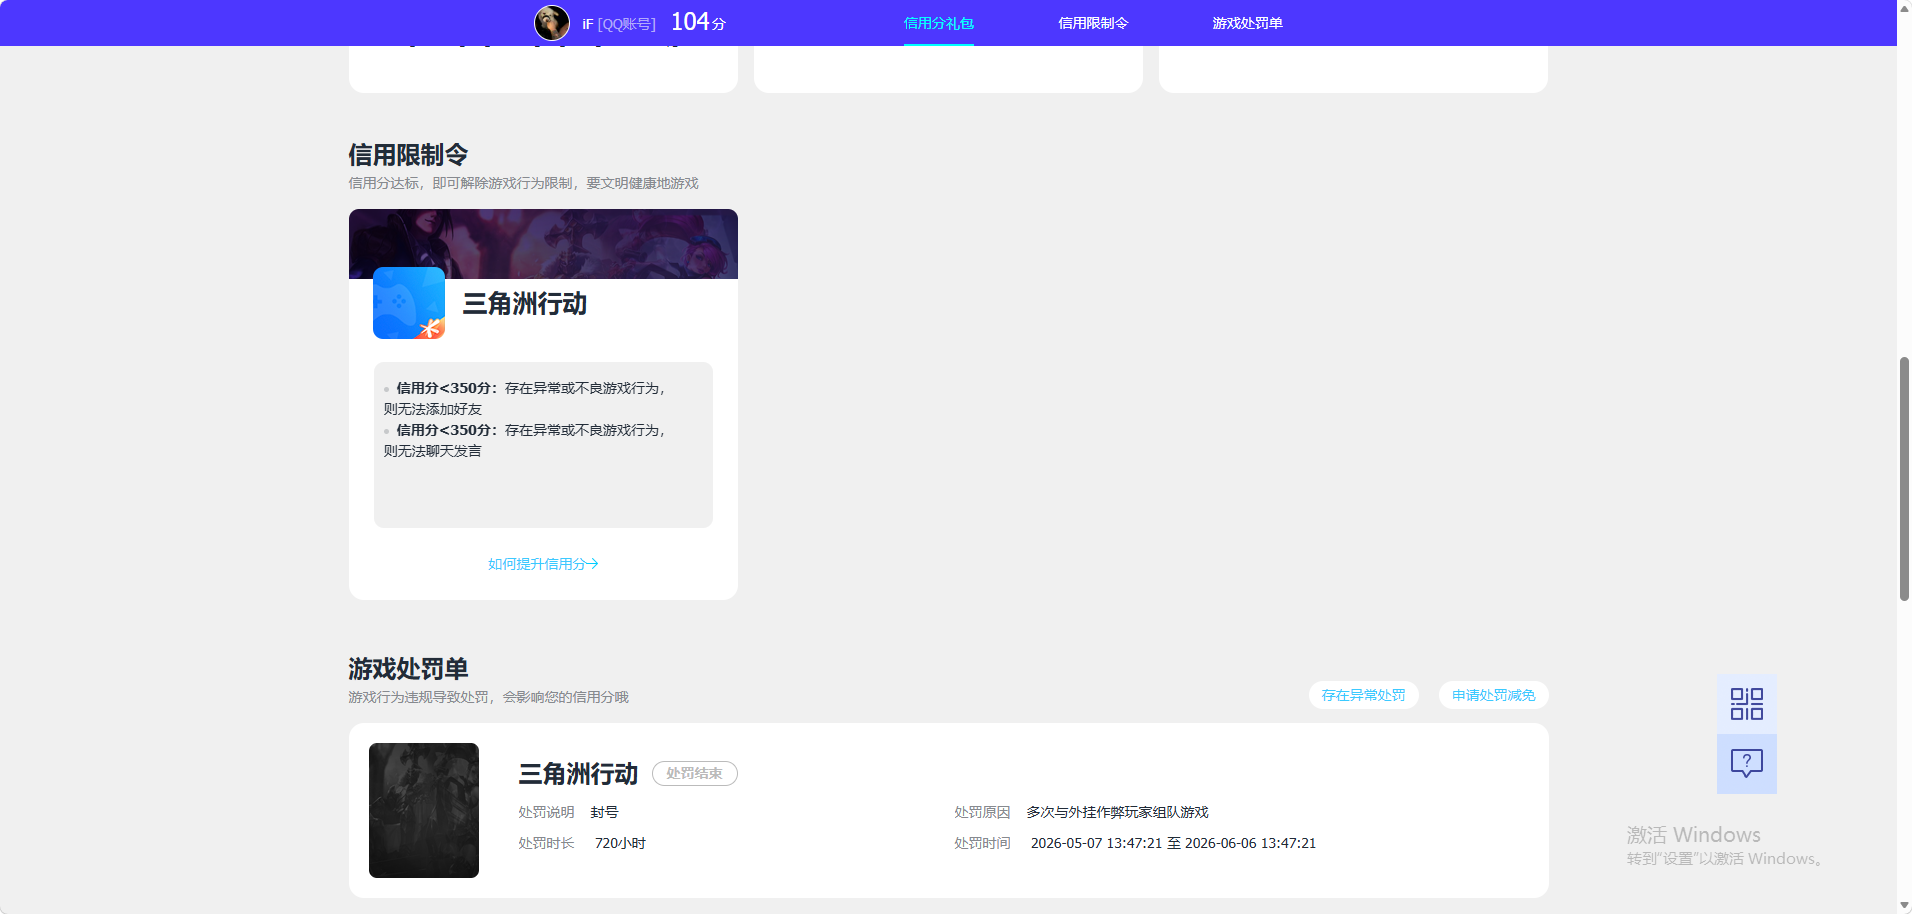The width and height of the screenshot is (1912, 914).
Task: Click the 104分 credit score
Action: 698,22
